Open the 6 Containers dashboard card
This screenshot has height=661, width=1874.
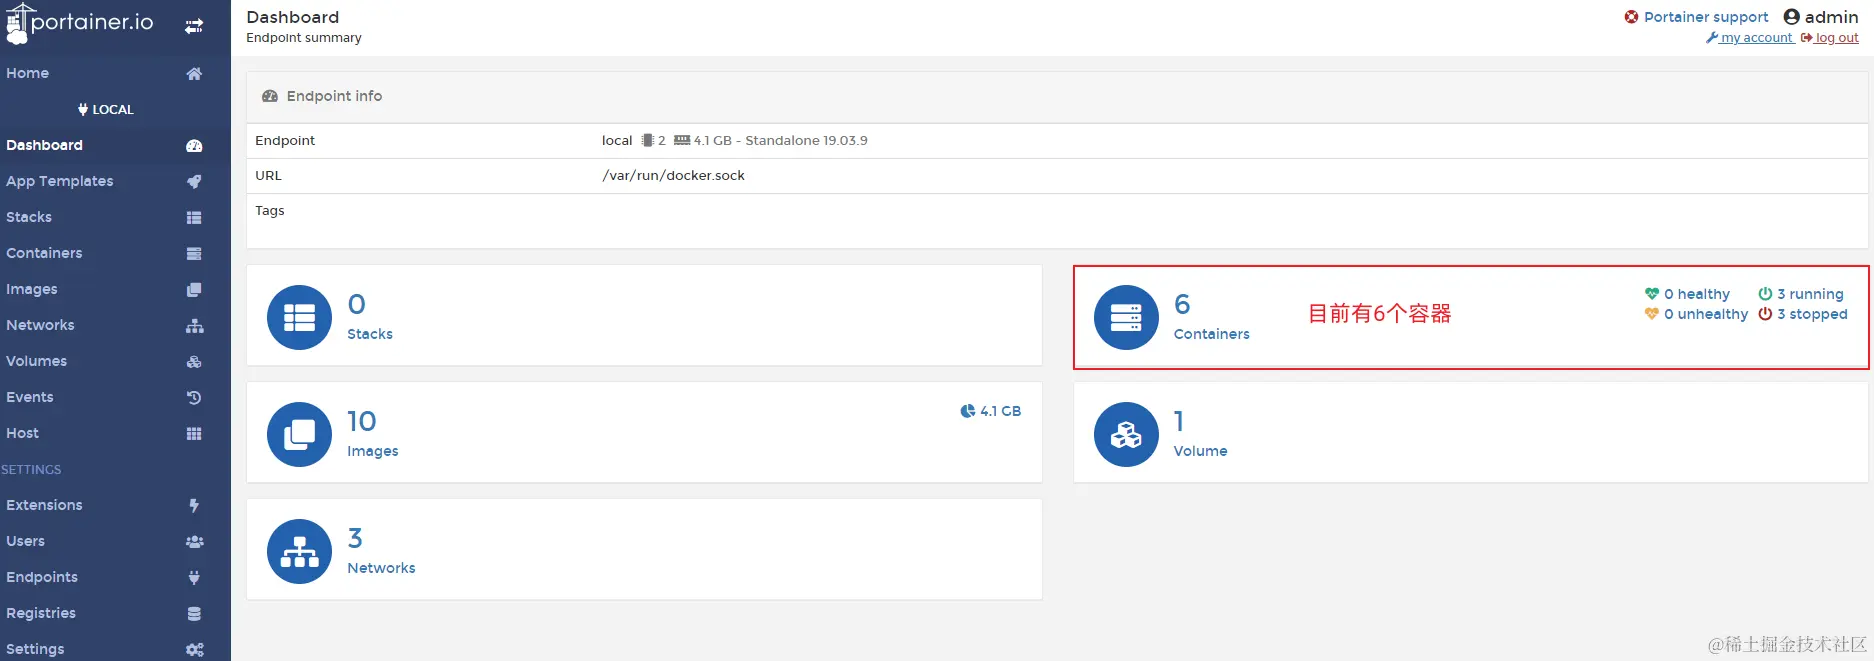[x=1471, y=316]
